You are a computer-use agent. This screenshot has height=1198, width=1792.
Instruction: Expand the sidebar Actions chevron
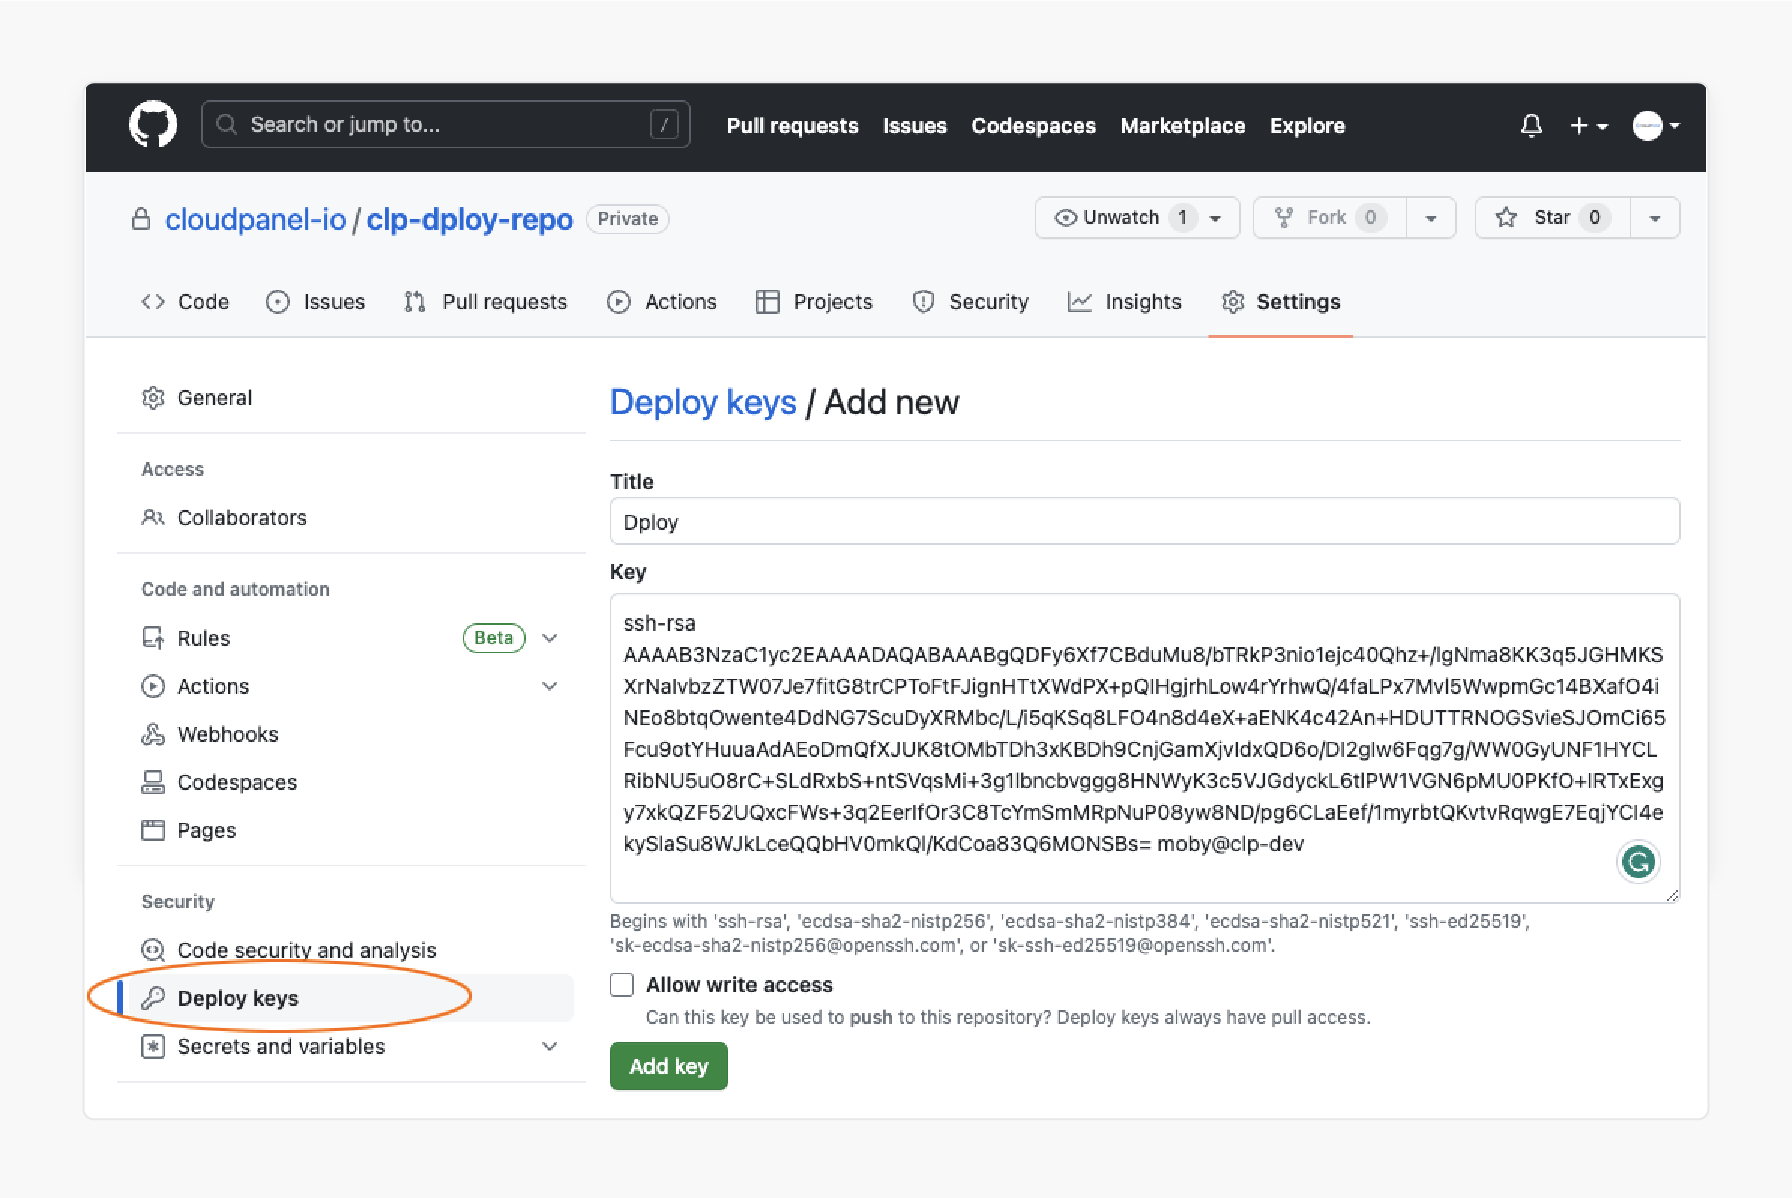point(550,686)
